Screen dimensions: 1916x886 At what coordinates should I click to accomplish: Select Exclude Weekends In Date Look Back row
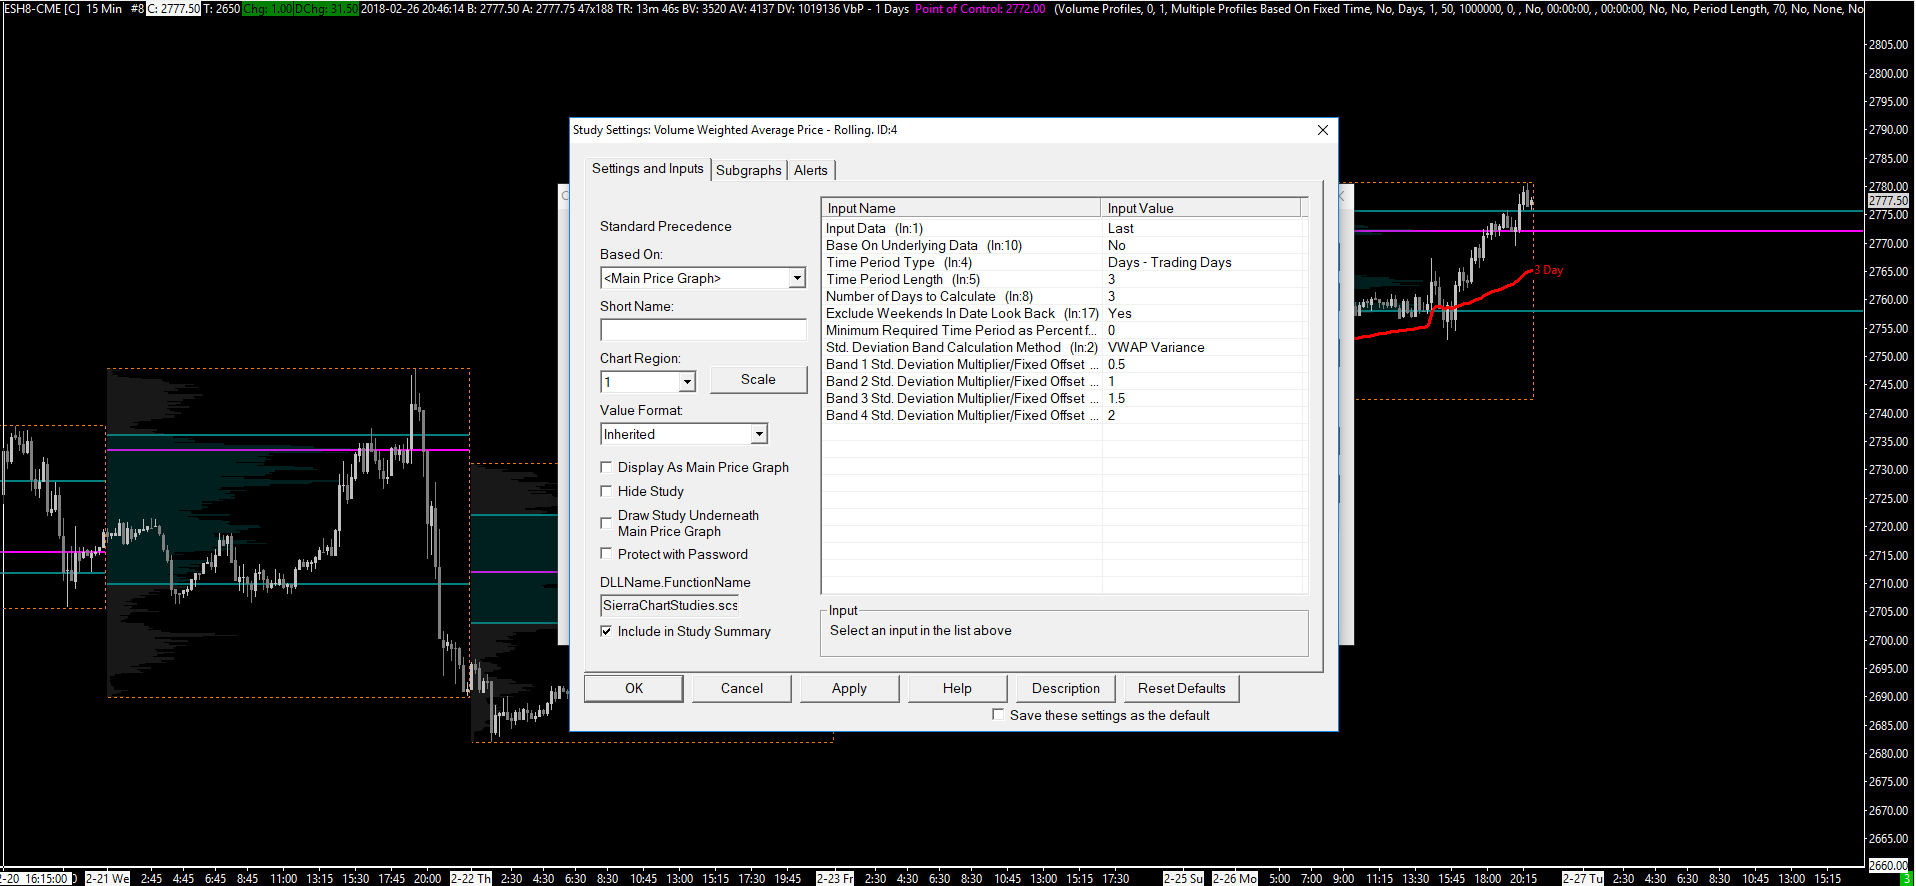tap(1064, 313)
